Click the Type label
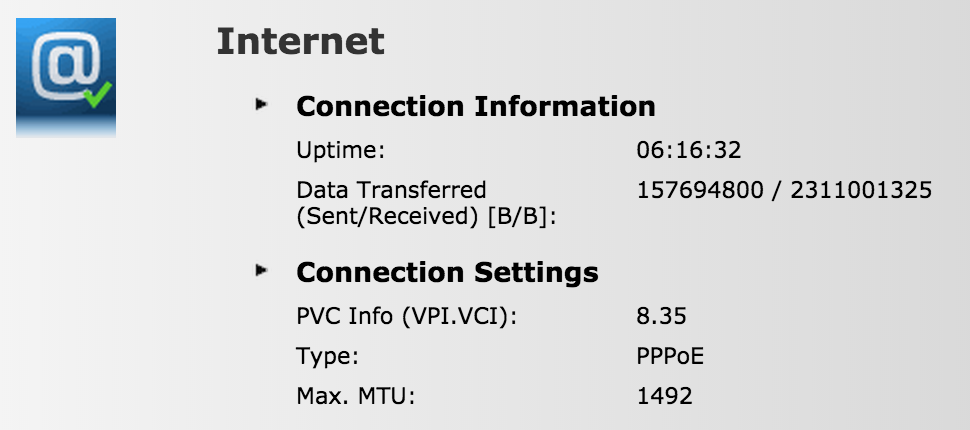 click(327, 357)
